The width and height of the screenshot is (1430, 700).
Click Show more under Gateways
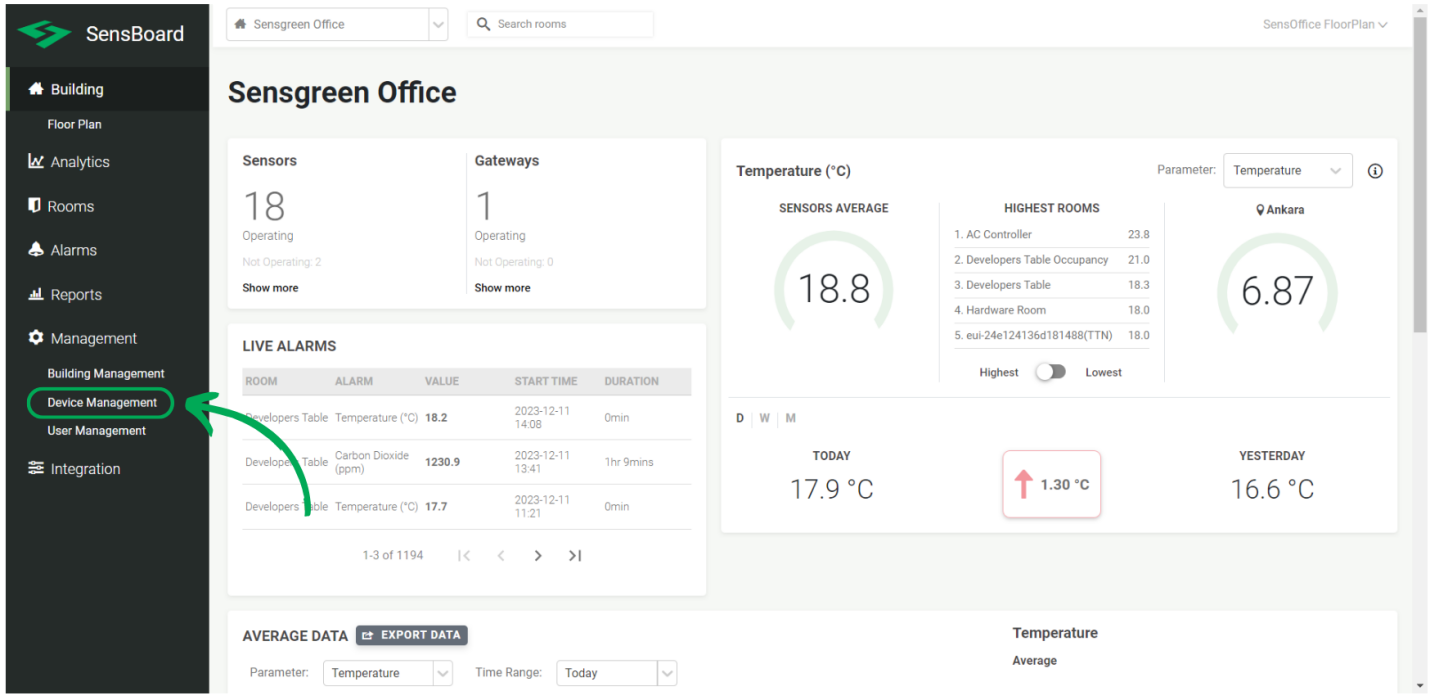tap(502, 288)
